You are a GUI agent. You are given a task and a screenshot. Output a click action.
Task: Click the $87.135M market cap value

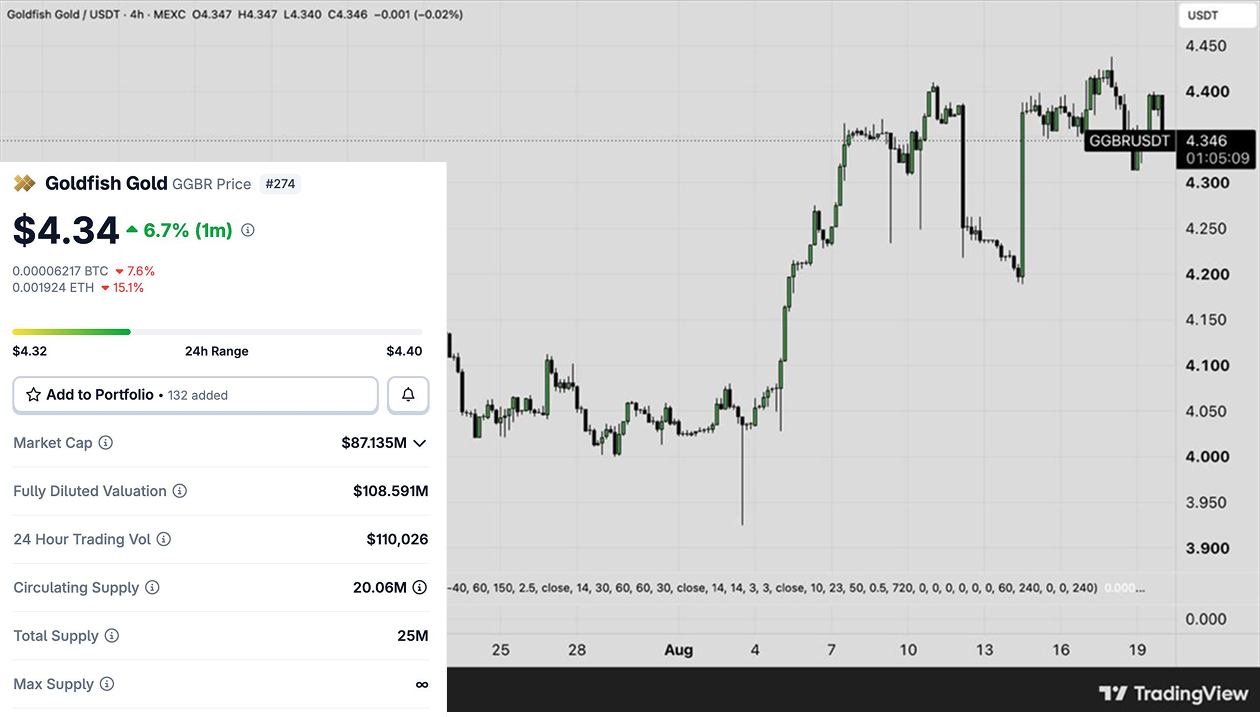coord(374,443)
